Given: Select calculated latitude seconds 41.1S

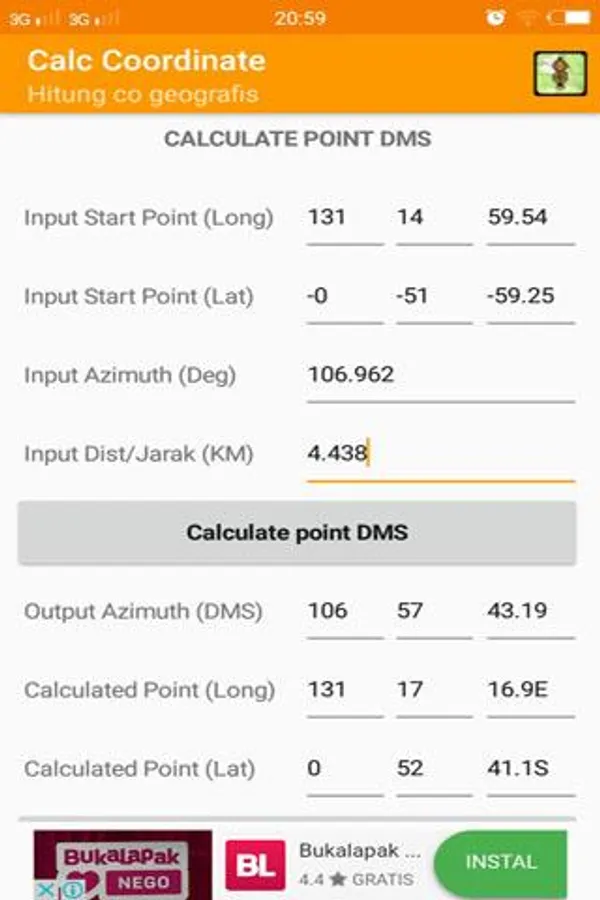Looking at the screenshot, I should click(x=530, y=769).
